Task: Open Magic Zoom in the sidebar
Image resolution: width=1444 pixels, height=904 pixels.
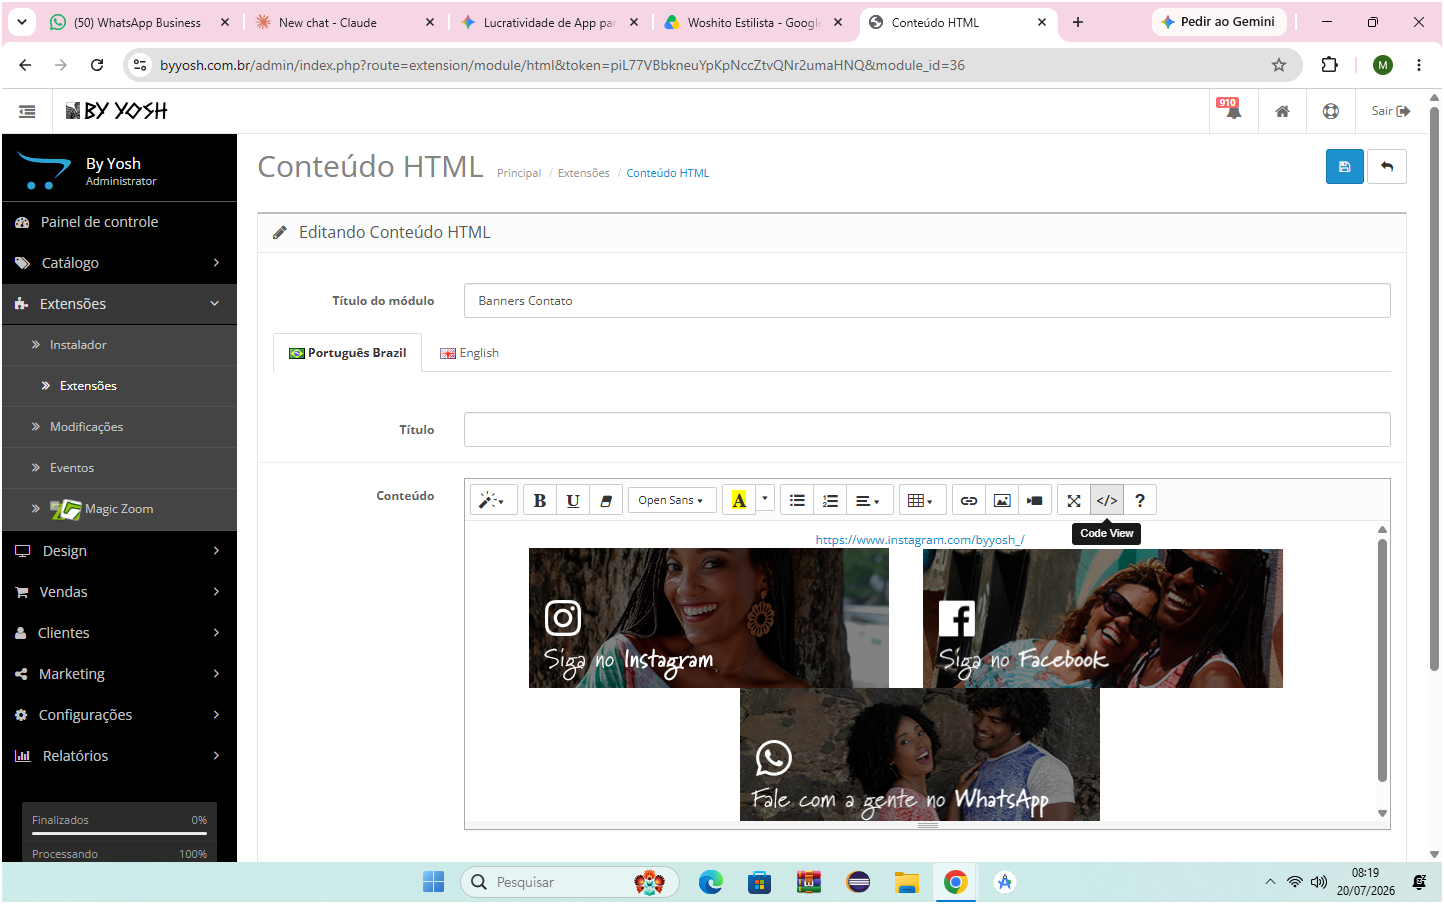Action: pyautogui.click(x=120, y=509)
